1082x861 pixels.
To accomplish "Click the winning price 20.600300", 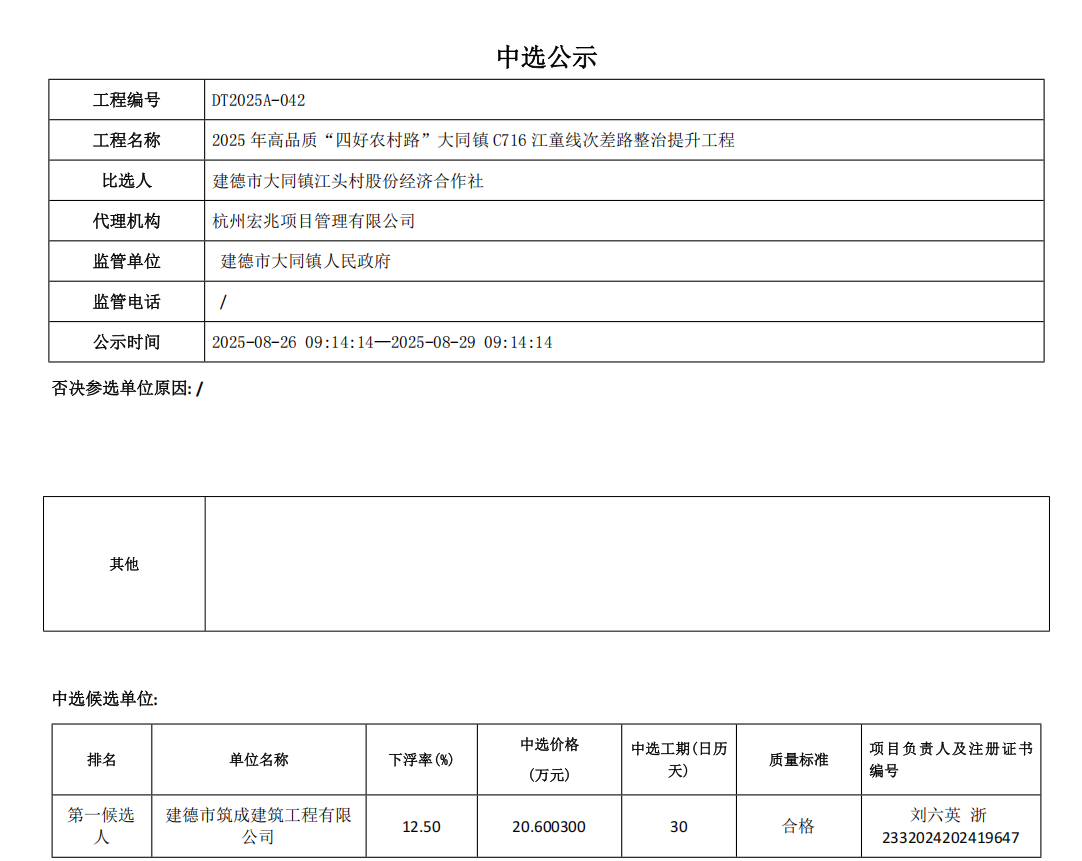I will point(549,827).
